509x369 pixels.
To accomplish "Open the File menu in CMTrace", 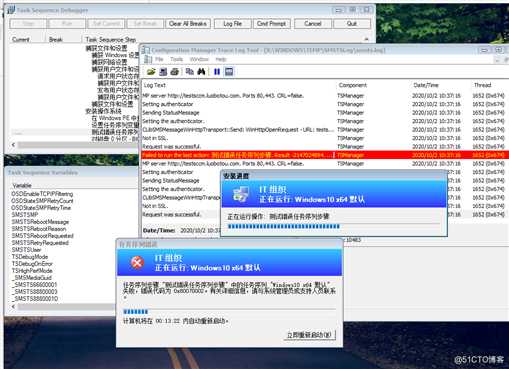I will click(x=159, y=59).
